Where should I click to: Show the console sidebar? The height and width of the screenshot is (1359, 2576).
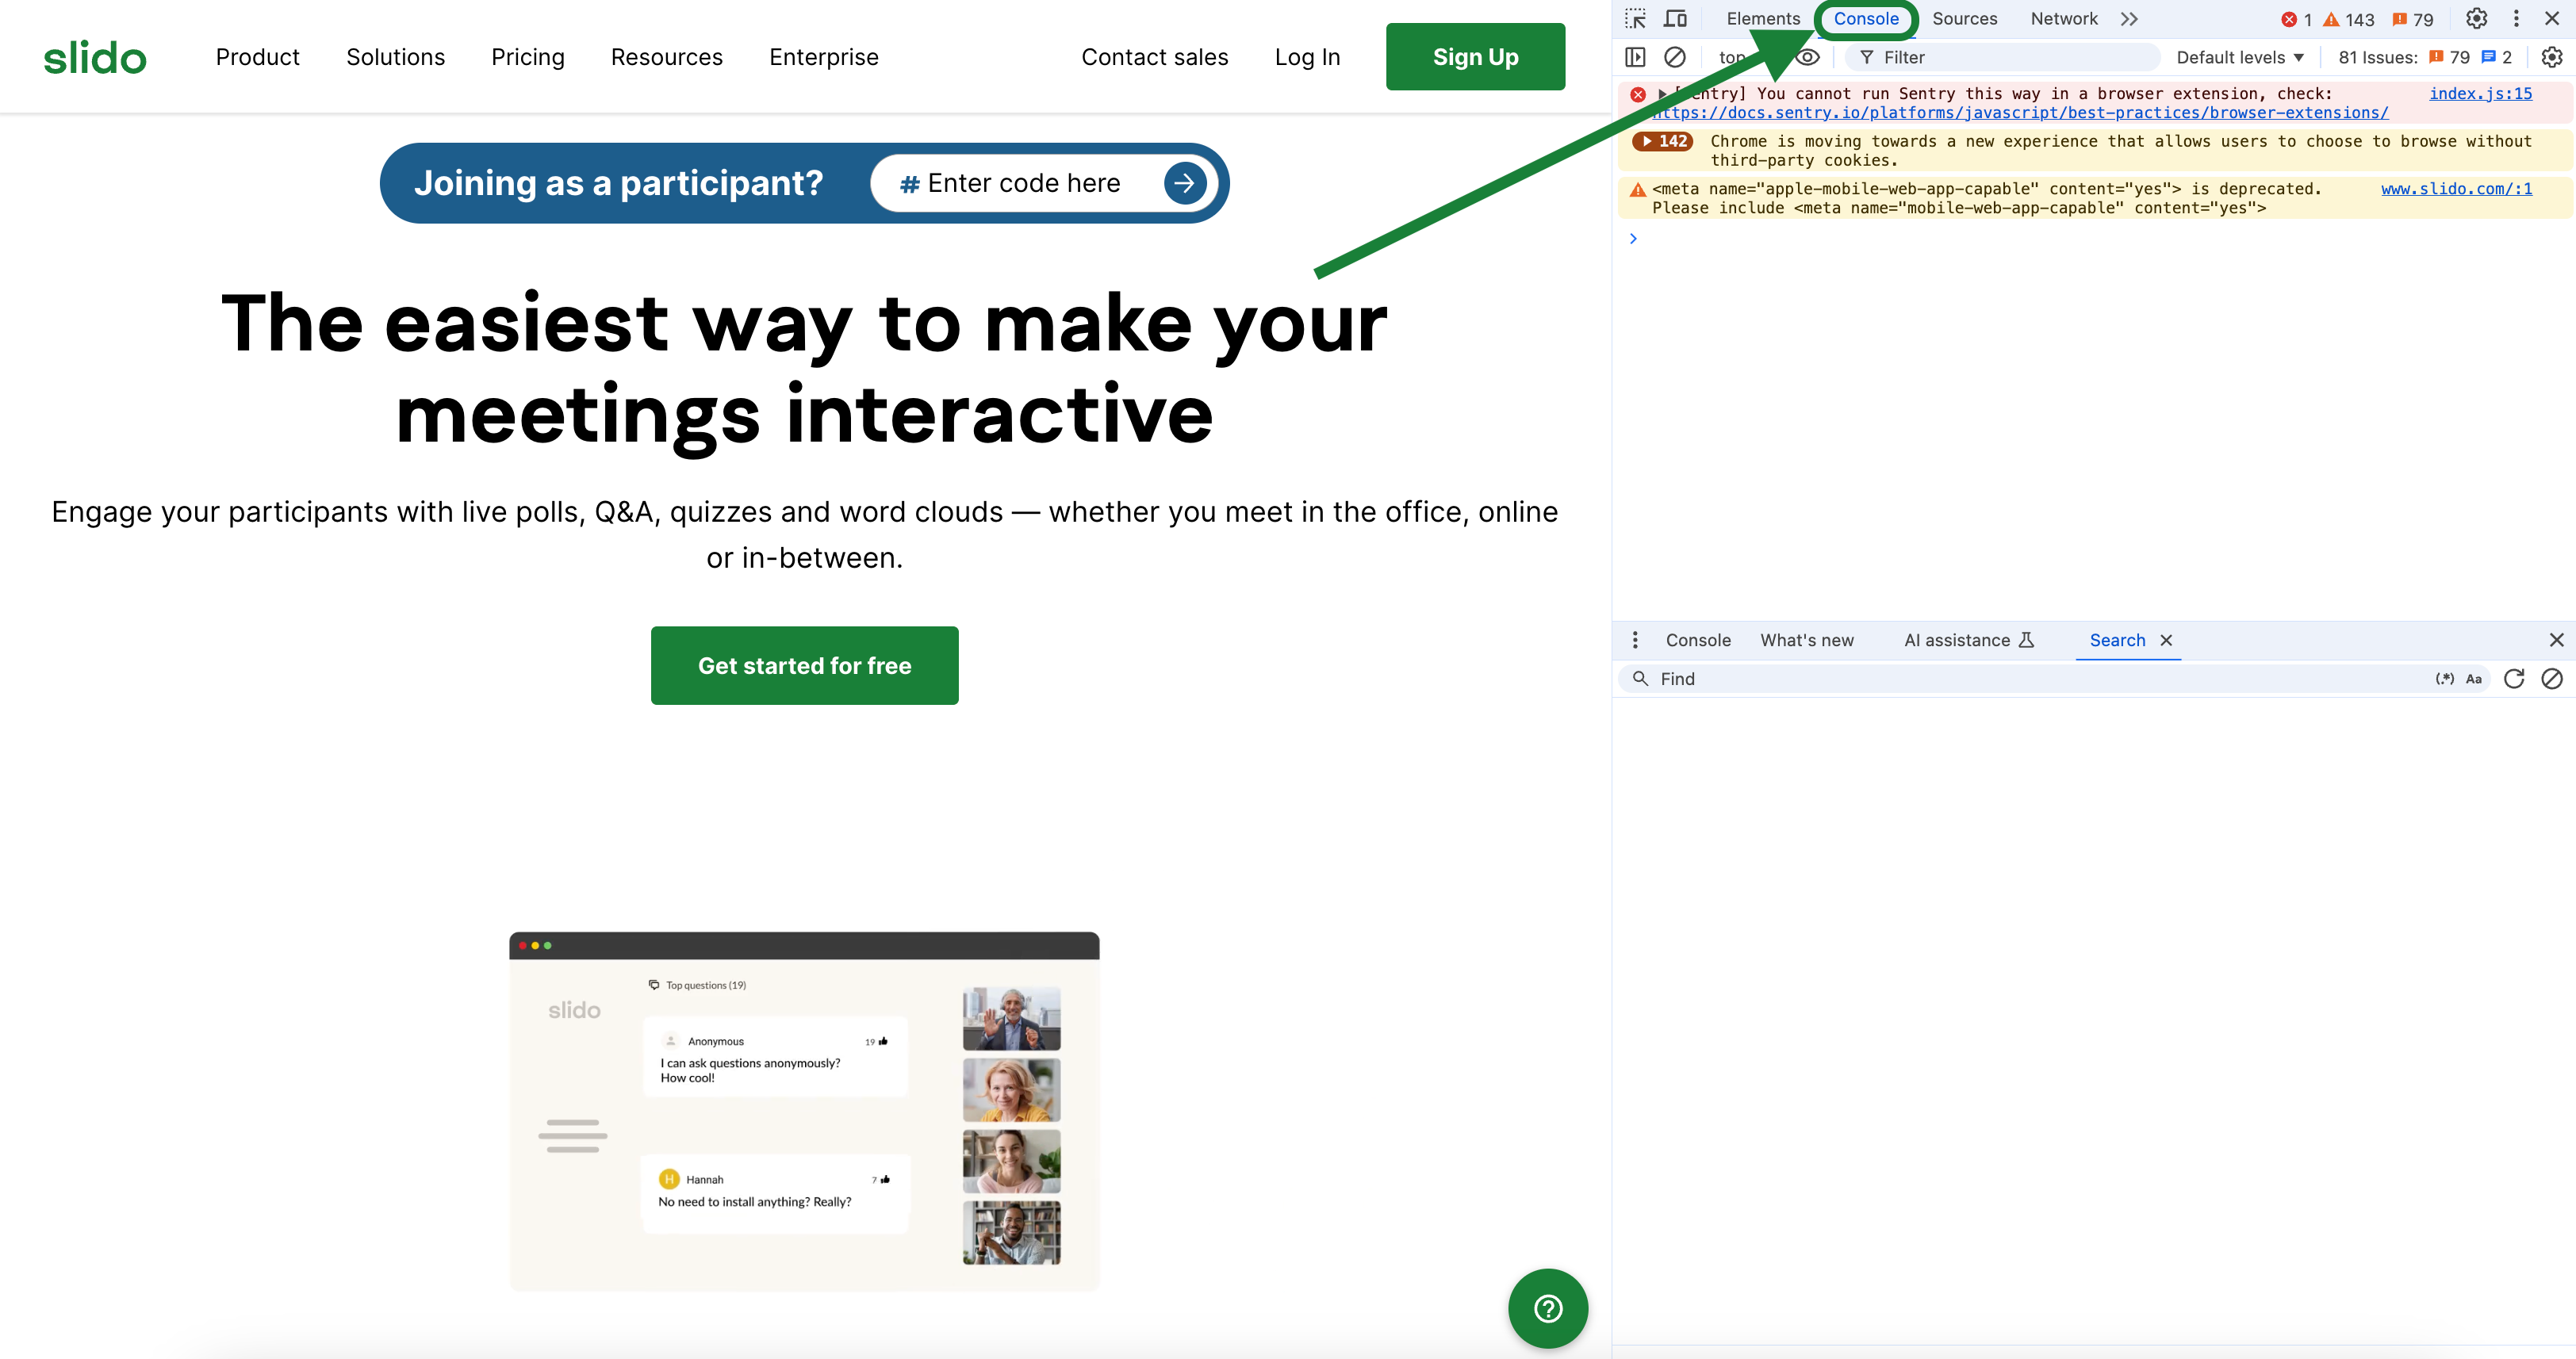1635,57
